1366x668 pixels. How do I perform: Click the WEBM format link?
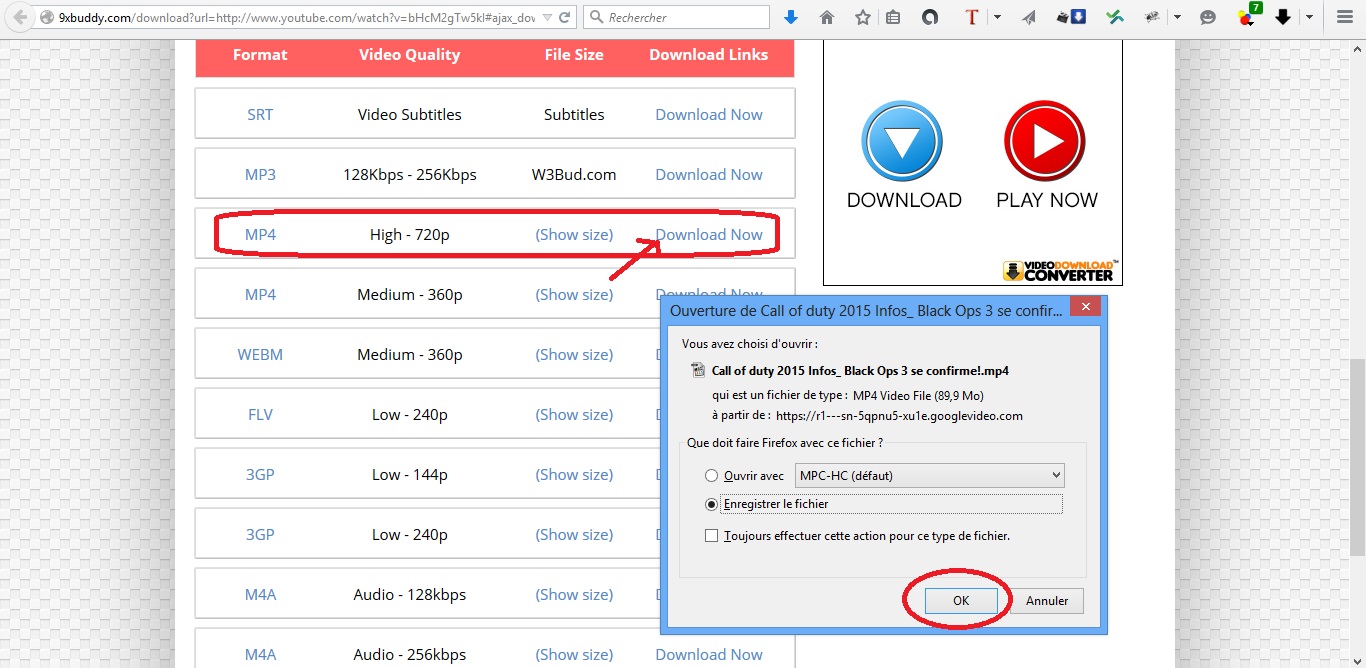coord(260,354)
